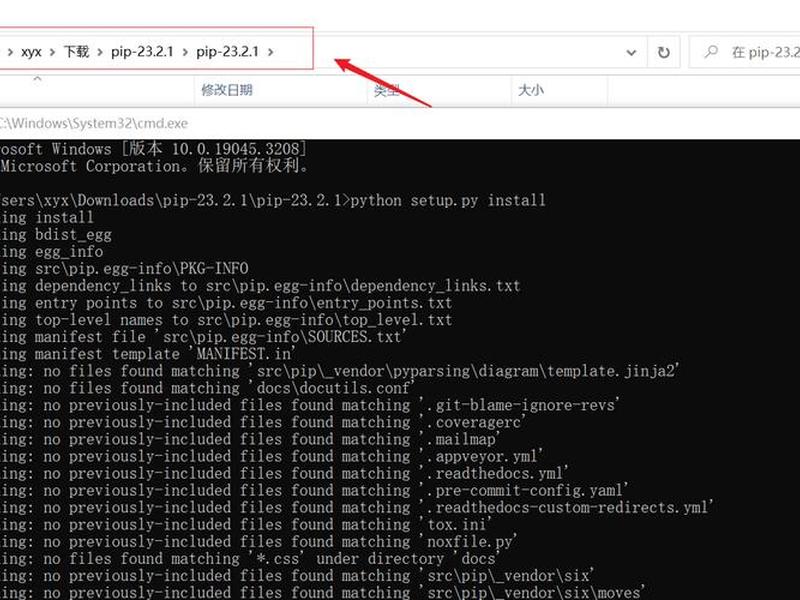Click the cmd.exe path in the title bar
The width and height of the screenshot is (800, 600).
(94, 123)
